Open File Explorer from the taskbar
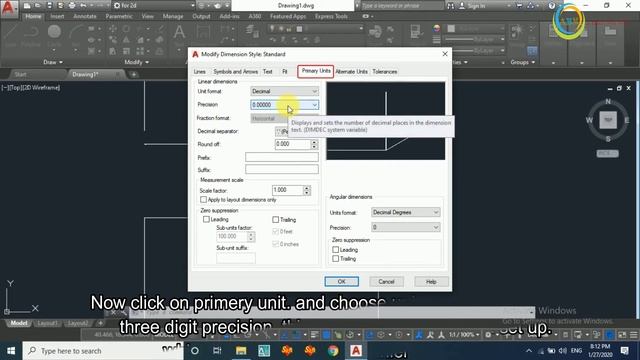 241,351
